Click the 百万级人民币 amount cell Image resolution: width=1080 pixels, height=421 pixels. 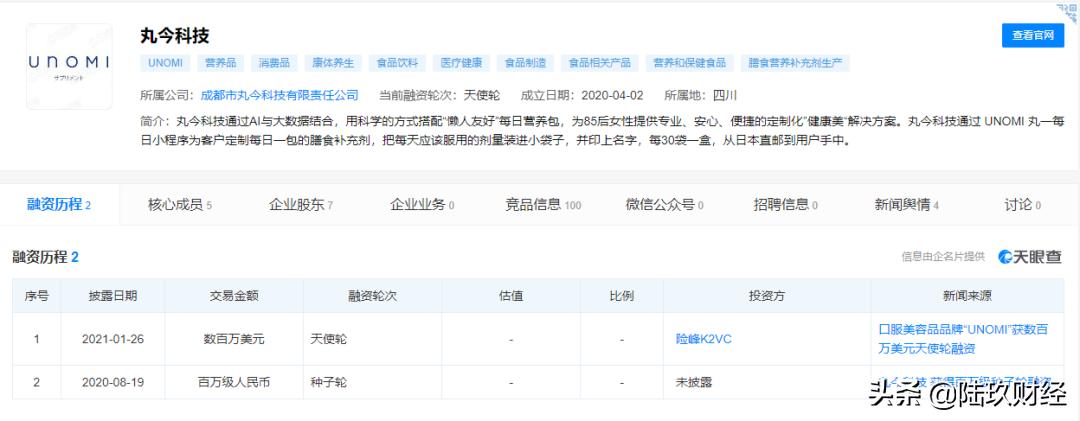point(234,382)
